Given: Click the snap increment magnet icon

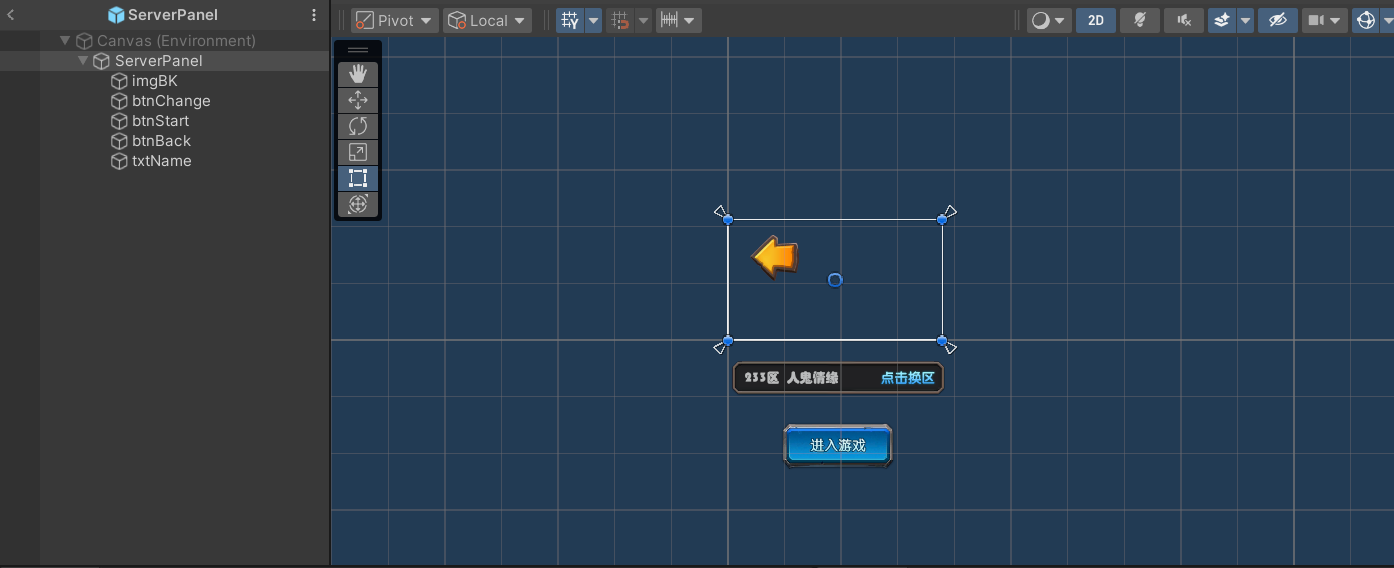Looking at the screenshot, I should [620, 20].
